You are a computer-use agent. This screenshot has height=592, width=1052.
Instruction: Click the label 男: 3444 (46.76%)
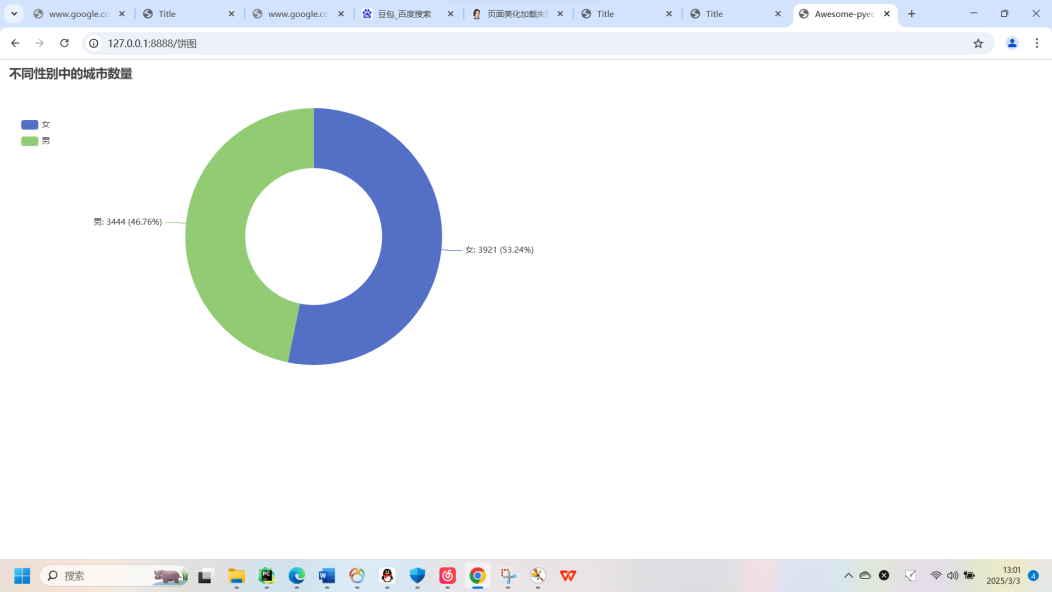coord(127,221)
